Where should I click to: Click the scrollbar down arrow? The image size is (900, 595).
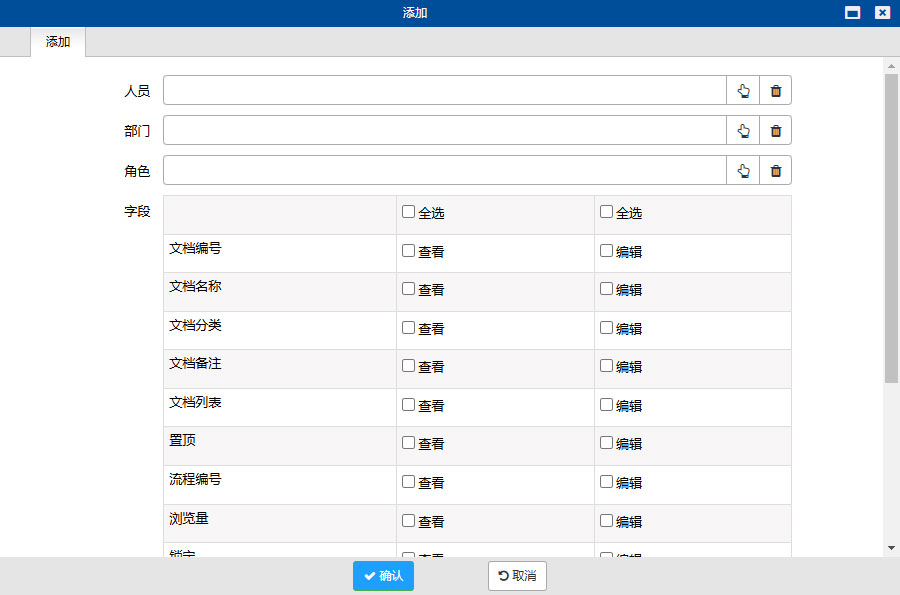[x=891, y=548]
